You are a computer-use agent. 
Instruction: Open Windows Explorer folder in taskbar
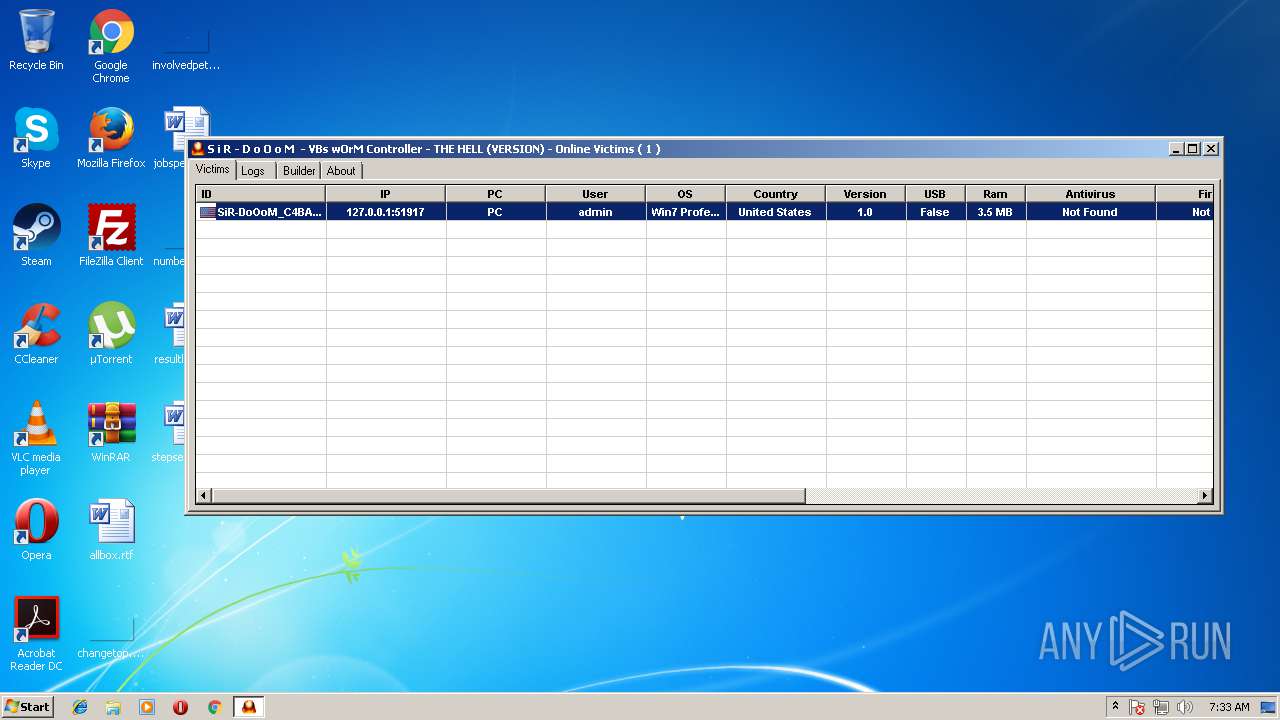pyautogui.click(x=113, y=707)
